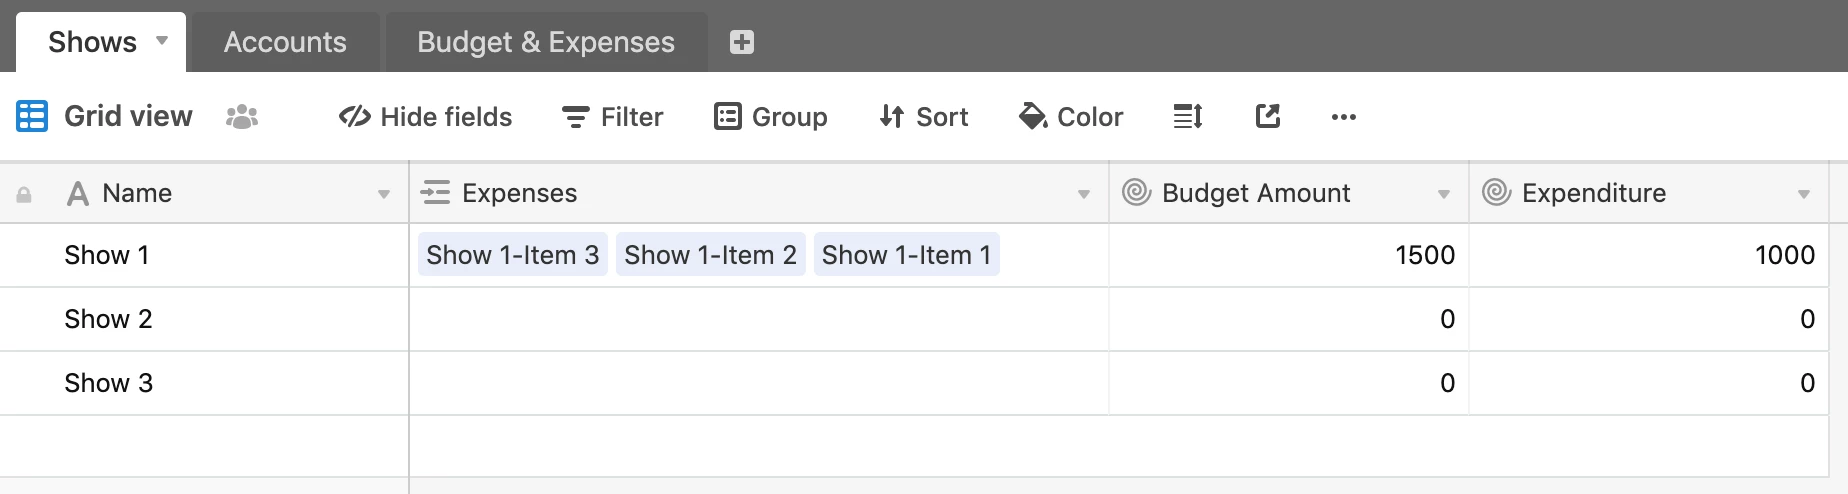This screenshot has height=494, width=1848.
Task: Click the Hide fields button
Action: coord(425,117)
